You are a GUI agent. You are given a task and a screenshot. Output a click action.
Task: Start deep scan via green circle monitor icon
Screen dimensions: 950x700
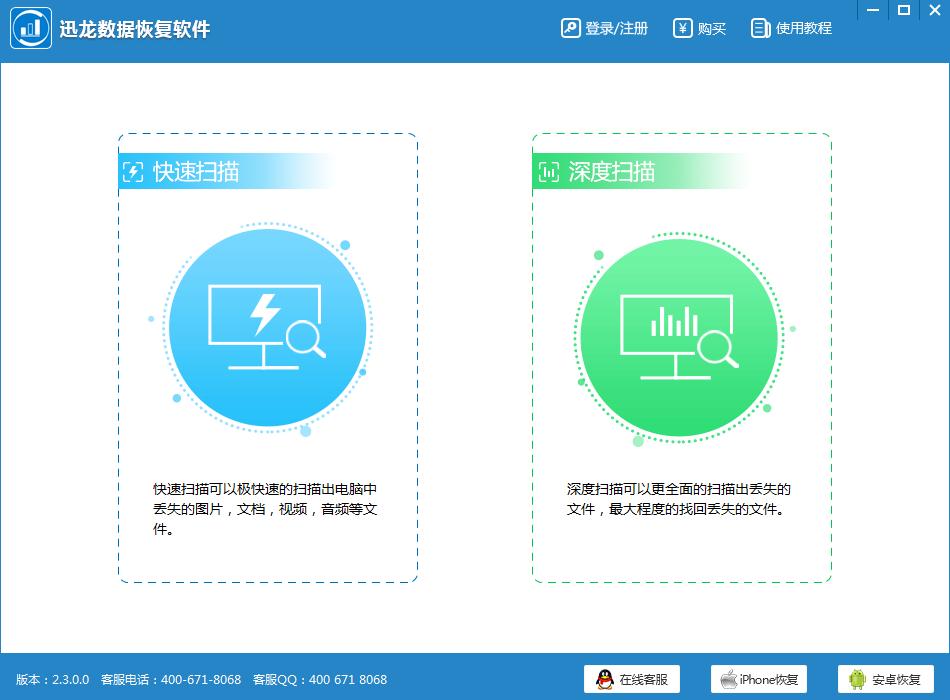pyautogui.click(x=679, y=338)
